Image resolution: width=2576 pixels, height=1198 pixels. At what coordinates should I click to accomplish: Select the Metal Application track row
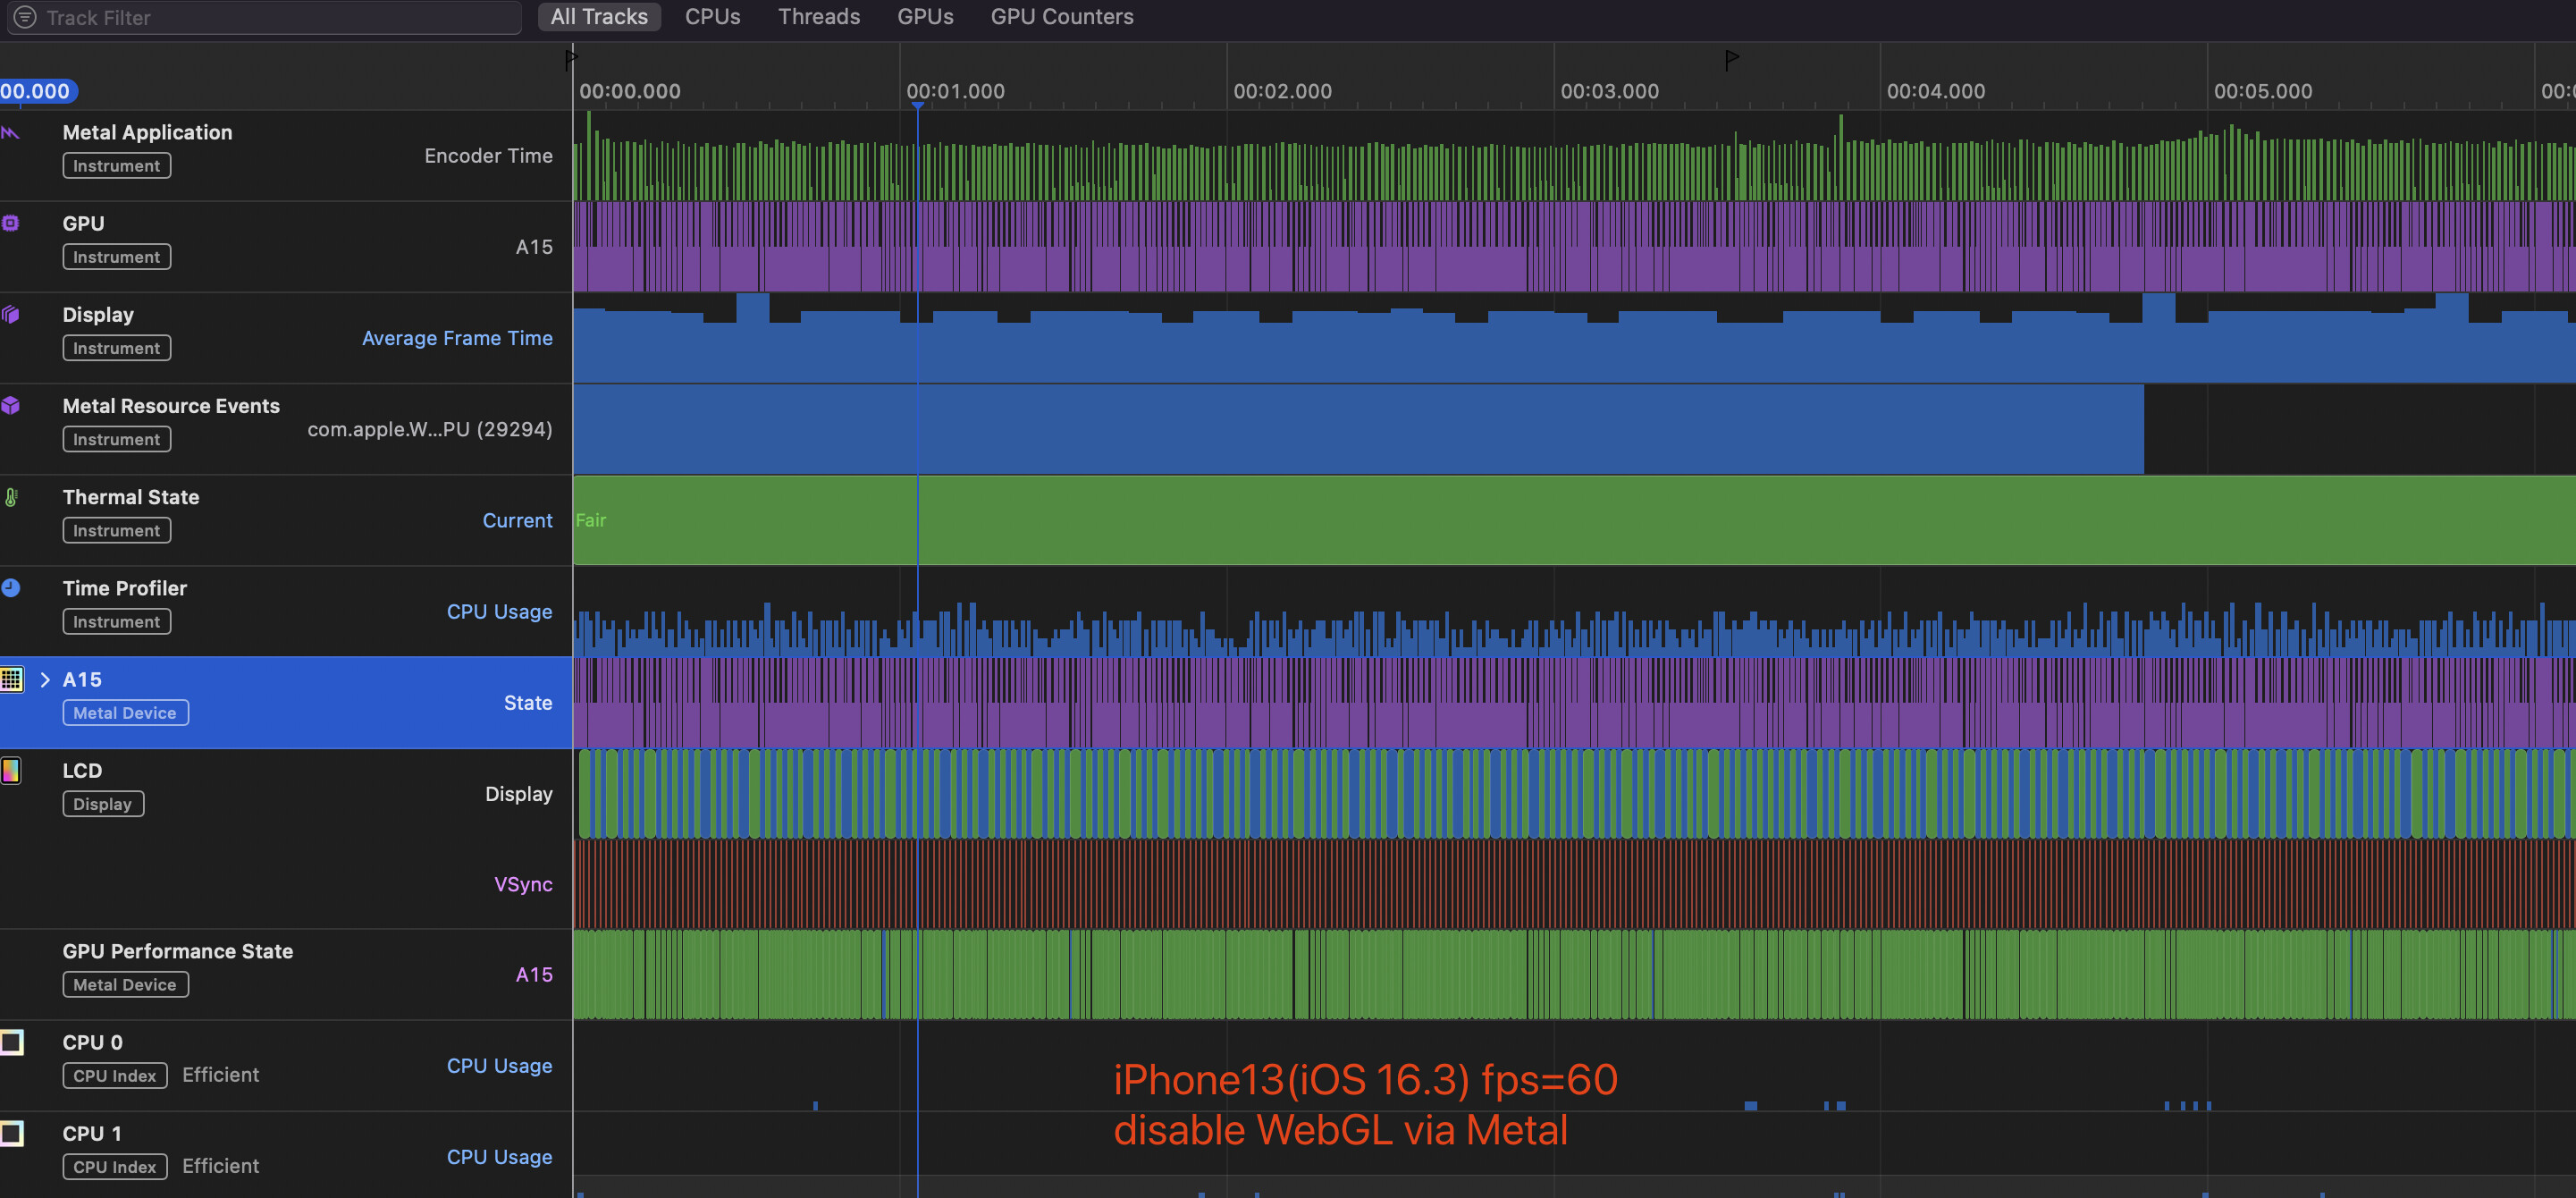point(286,155)
